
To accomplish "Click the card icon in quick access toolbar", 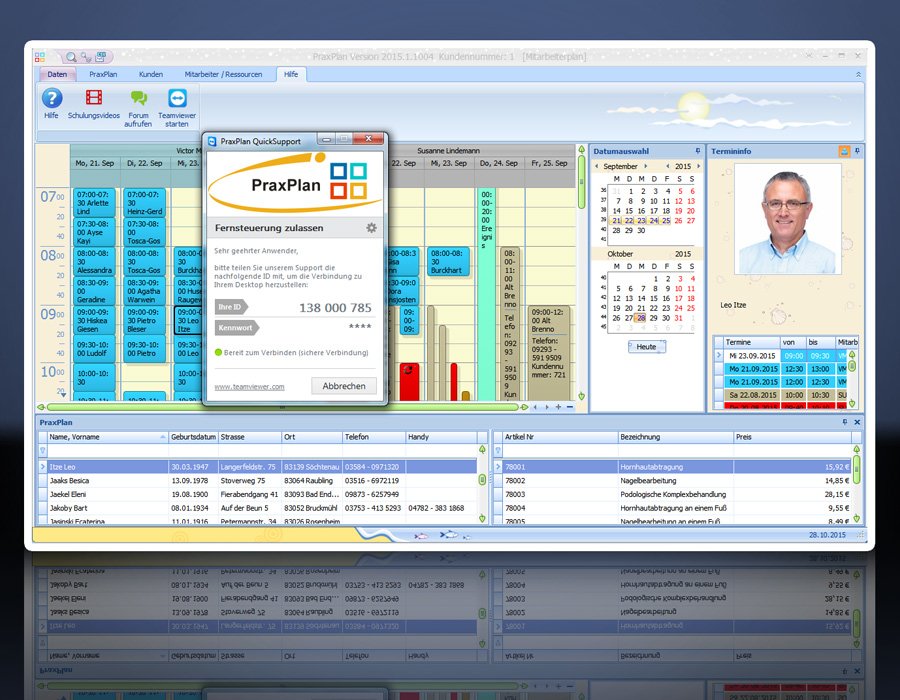I will coord(101,56).
